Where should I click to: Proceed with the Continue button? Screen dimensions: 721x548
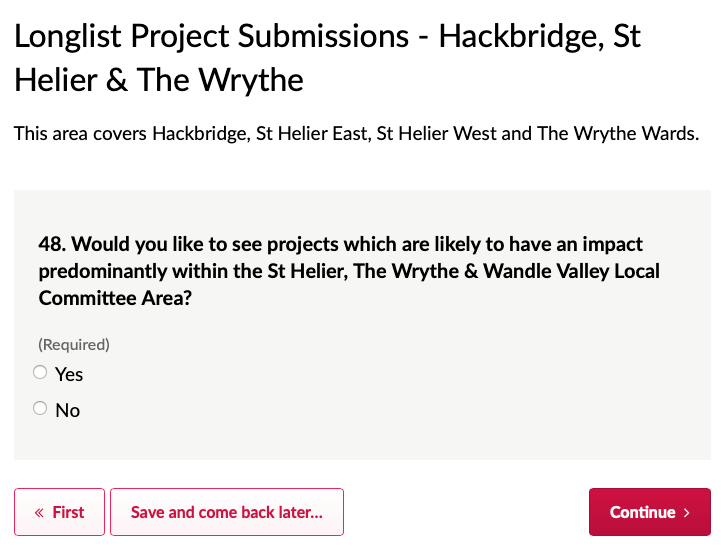click(x=649, y=512)
